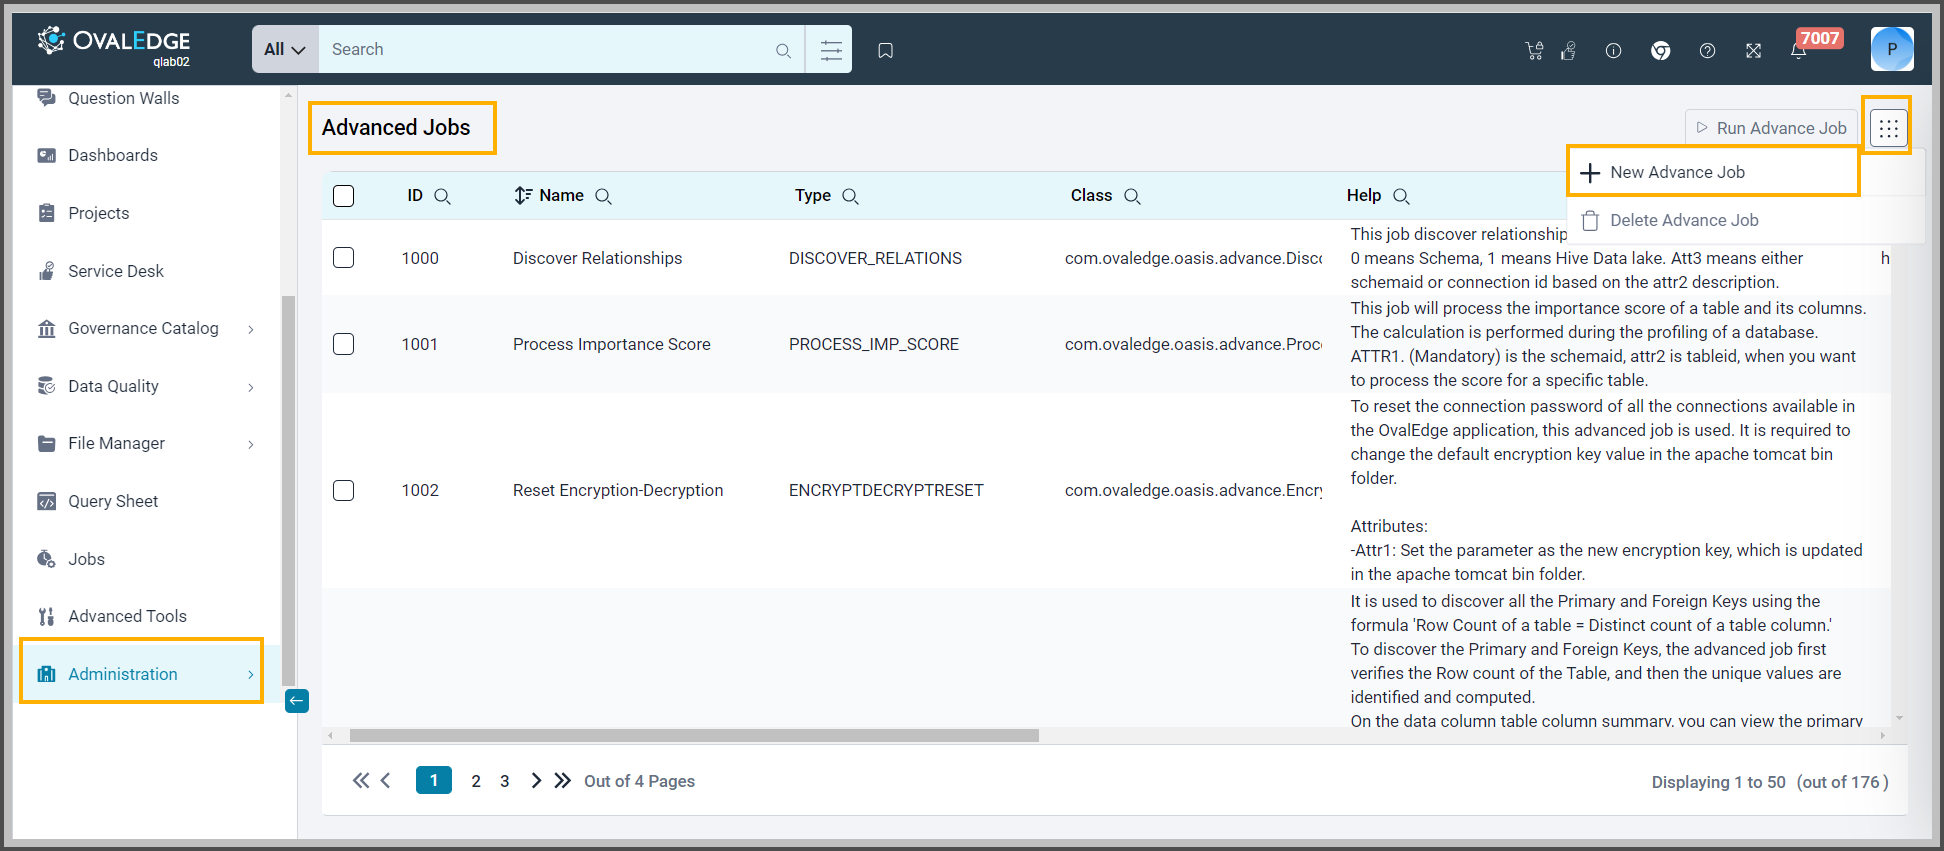Open the nine-dots options menu icon
Screen dimensions: 1944x851
1888,128
